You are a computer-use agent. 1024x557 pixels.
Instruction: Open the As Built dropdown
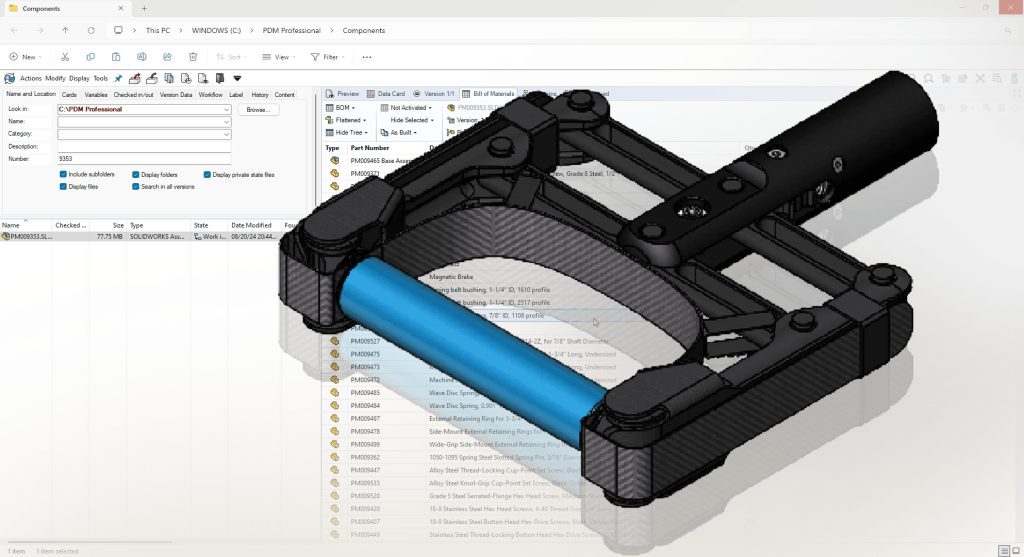(399, 133)
